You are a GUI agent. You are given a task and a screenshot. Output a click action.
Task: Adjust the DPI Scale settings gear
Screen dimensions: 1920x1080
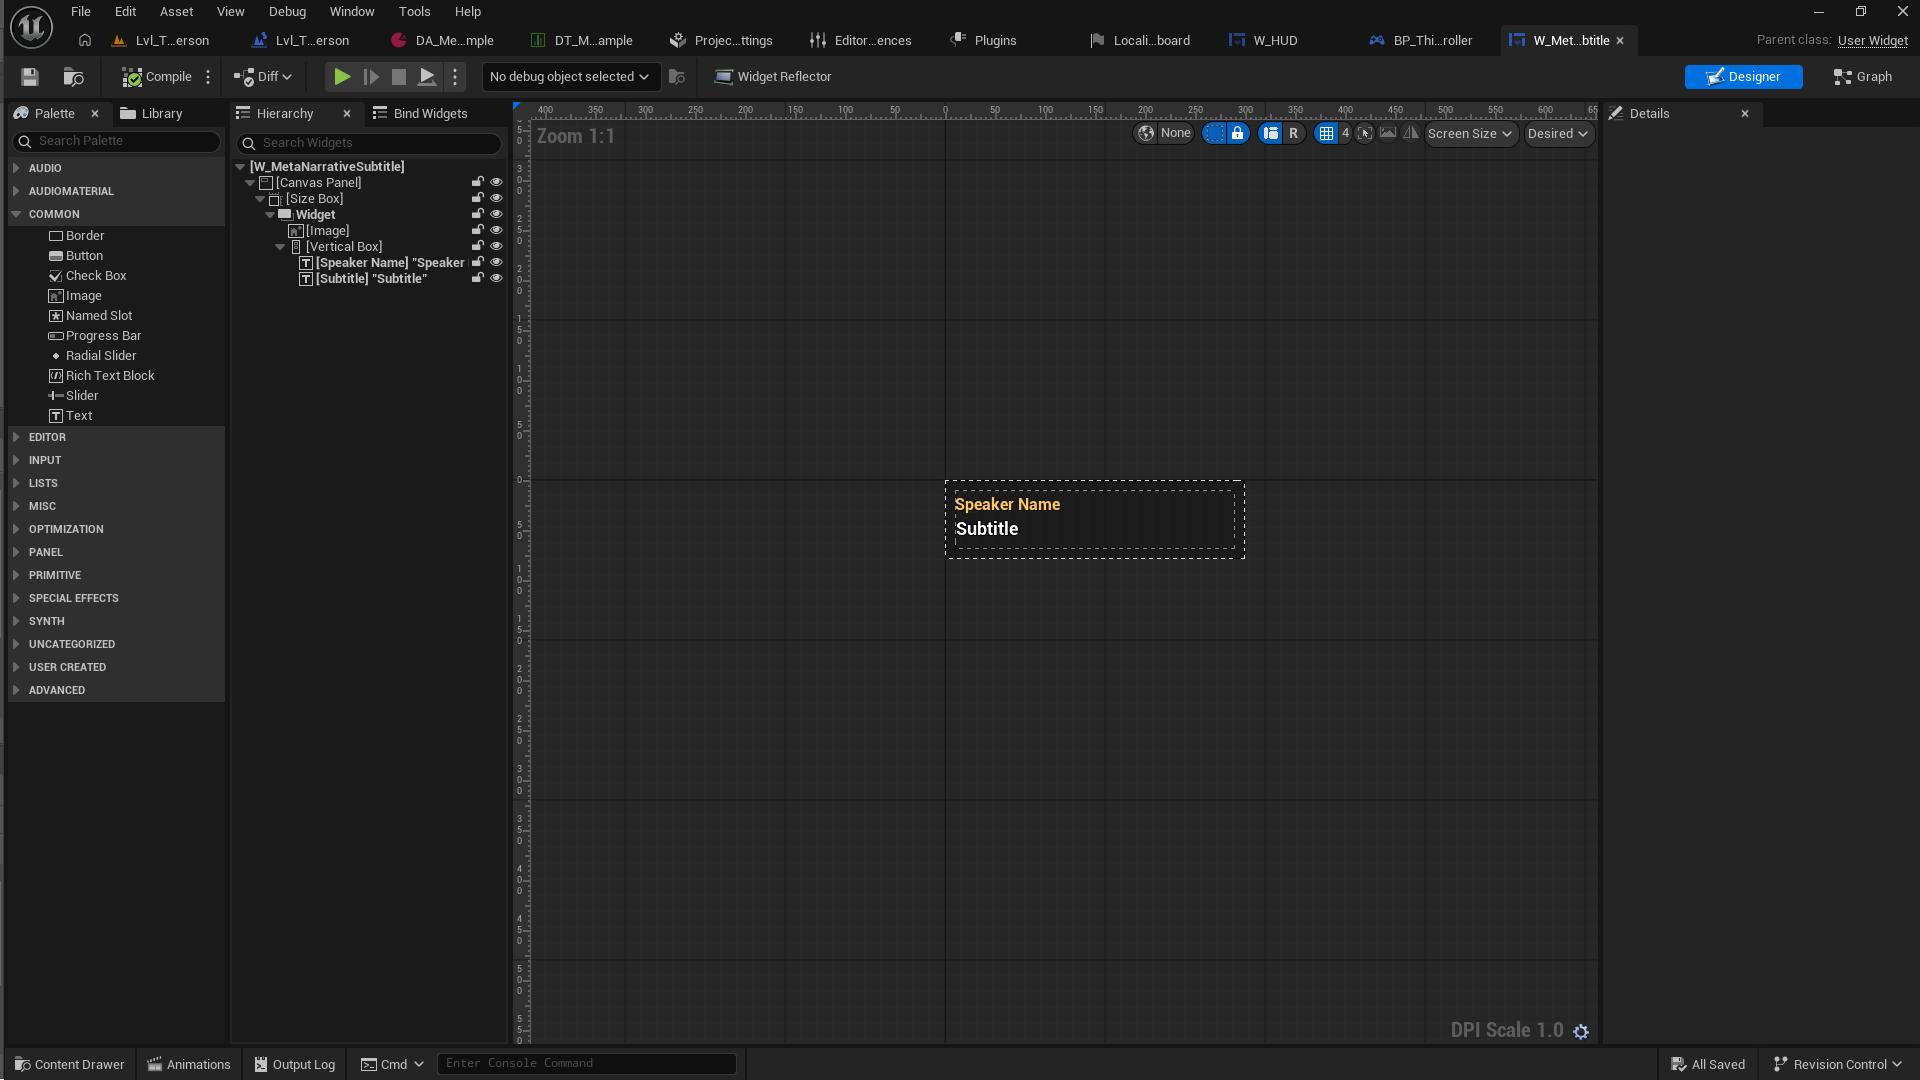[x=1581, y=1031]
